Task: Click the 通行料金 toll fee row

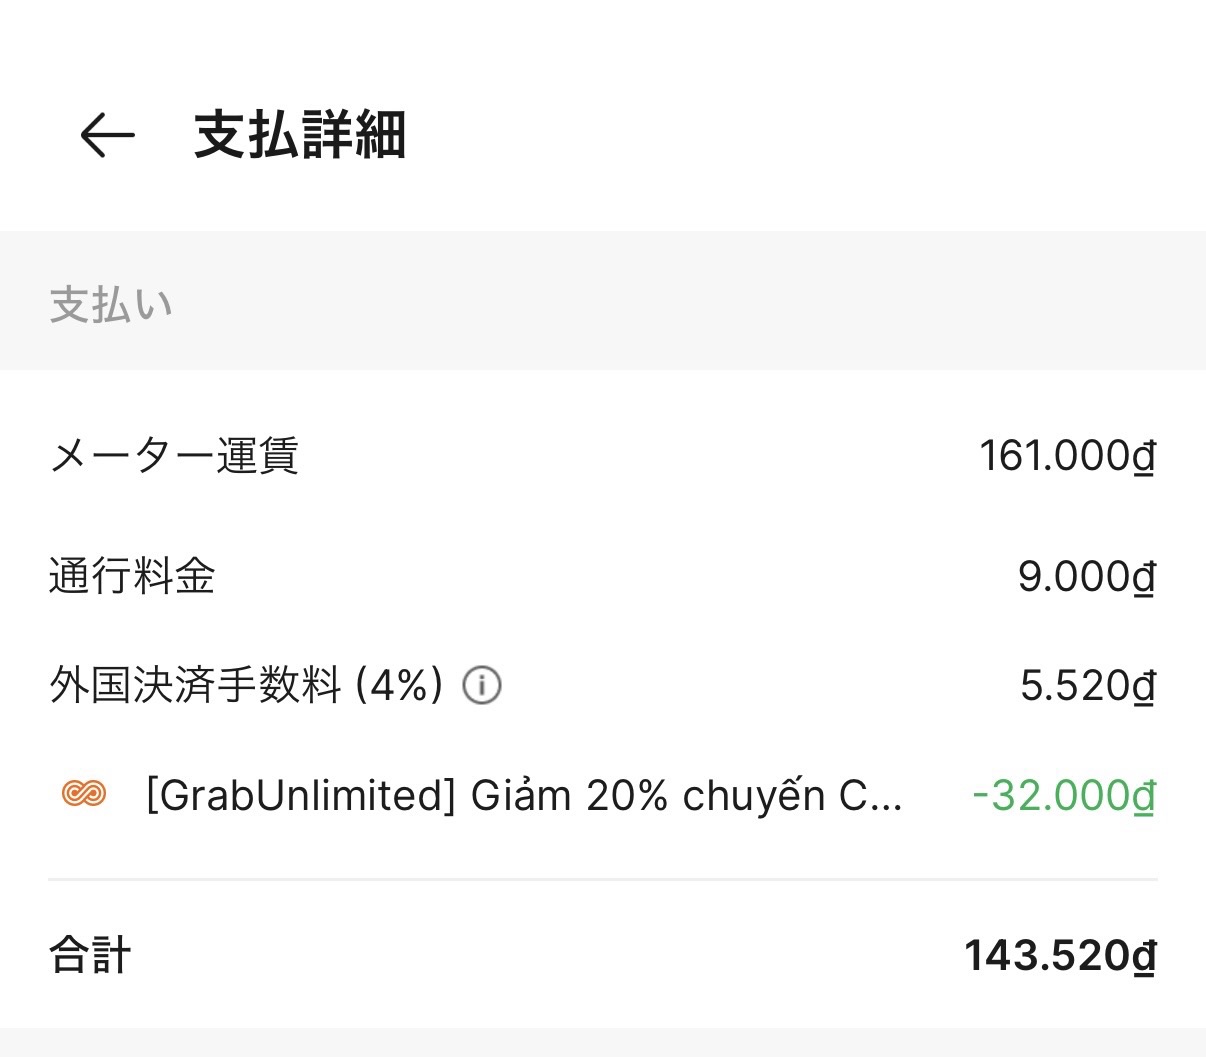Action: (131, 577)
